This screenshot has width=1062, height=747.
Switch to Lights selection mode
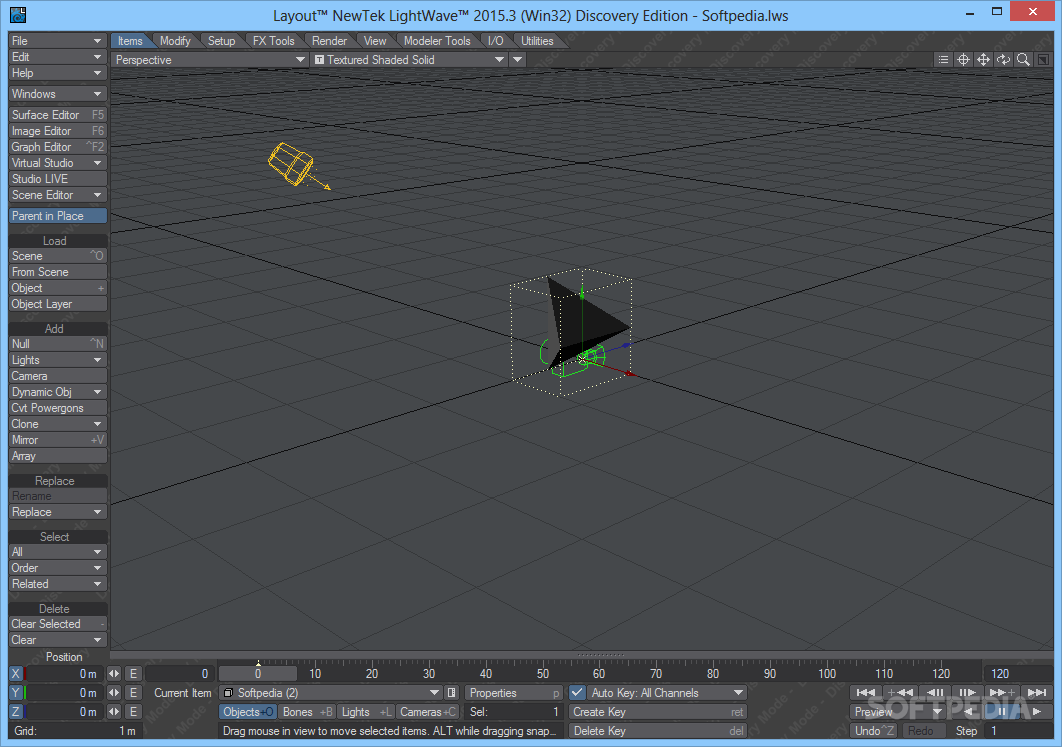point(366,712)
